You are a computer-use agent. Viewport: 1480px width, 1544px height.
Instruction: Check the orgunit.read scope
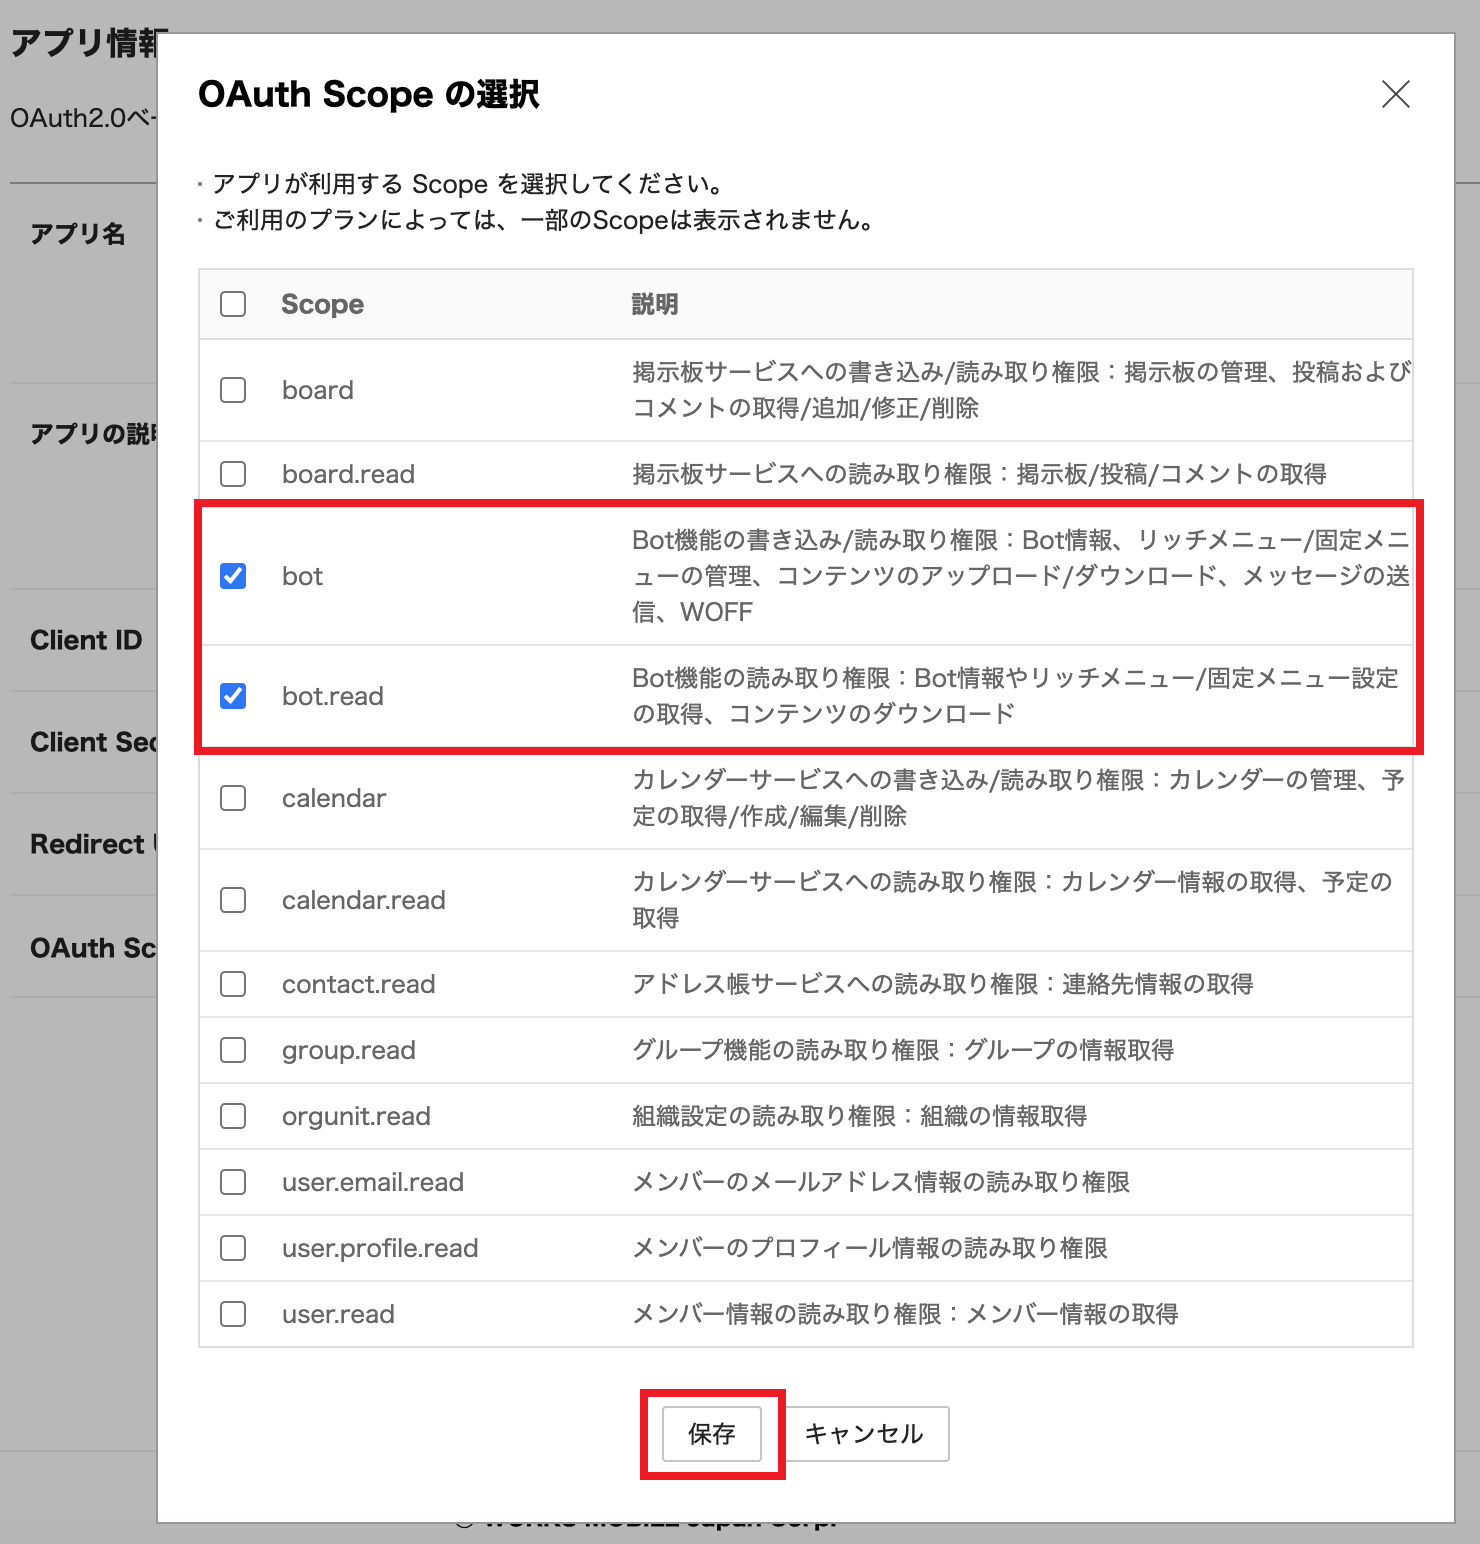coord(233,1116)
